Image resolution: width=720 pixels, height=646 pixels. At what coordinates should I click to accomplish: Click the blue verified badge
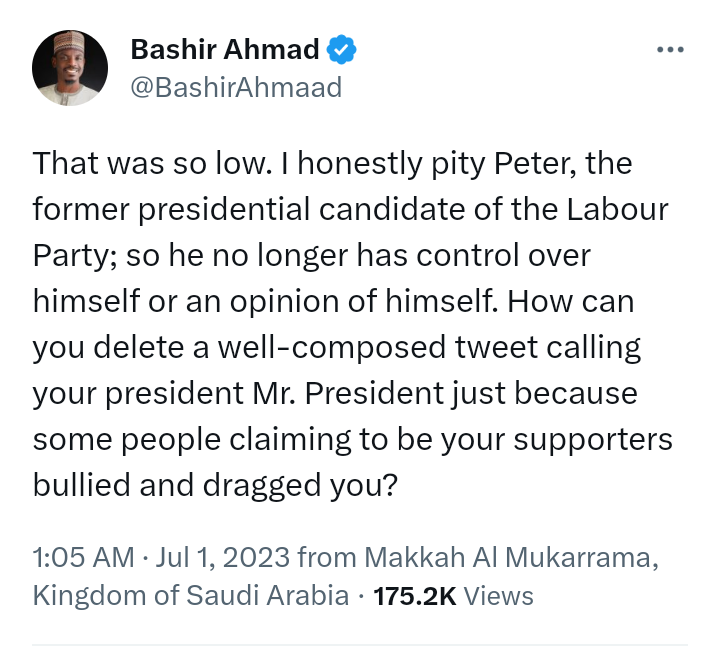click(x=344, y=49)
